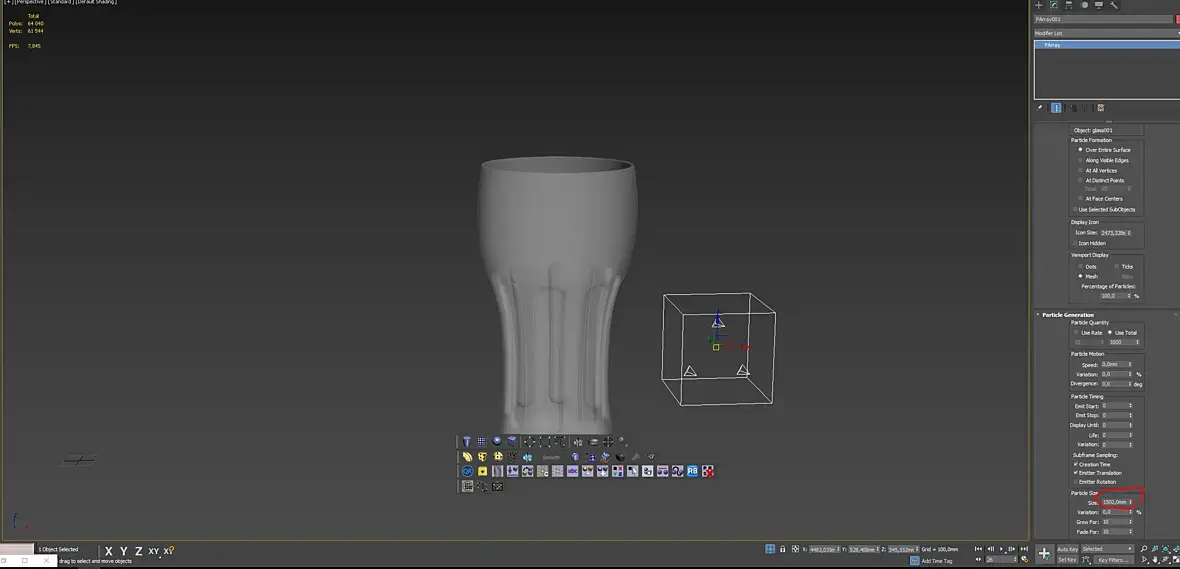Select the Pan View hand tool

(x=1155, y=560)
